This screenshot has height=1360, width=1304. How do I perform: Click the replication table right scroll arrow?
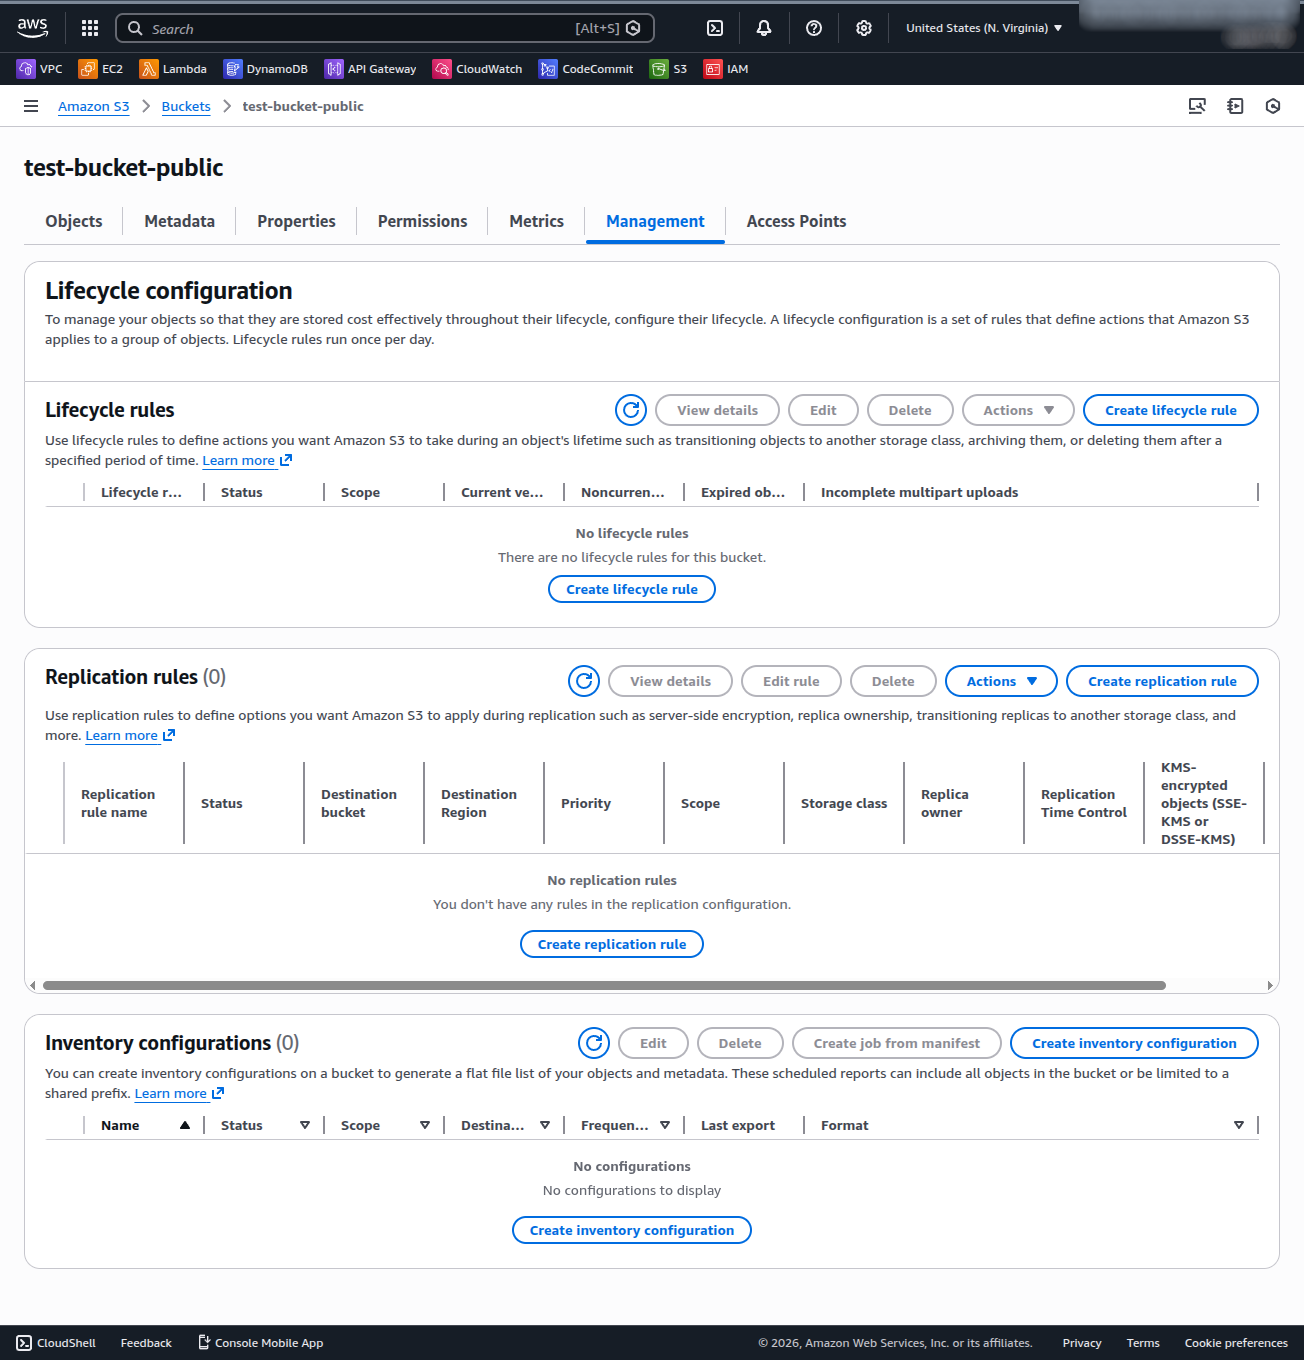click(1270, 985)
